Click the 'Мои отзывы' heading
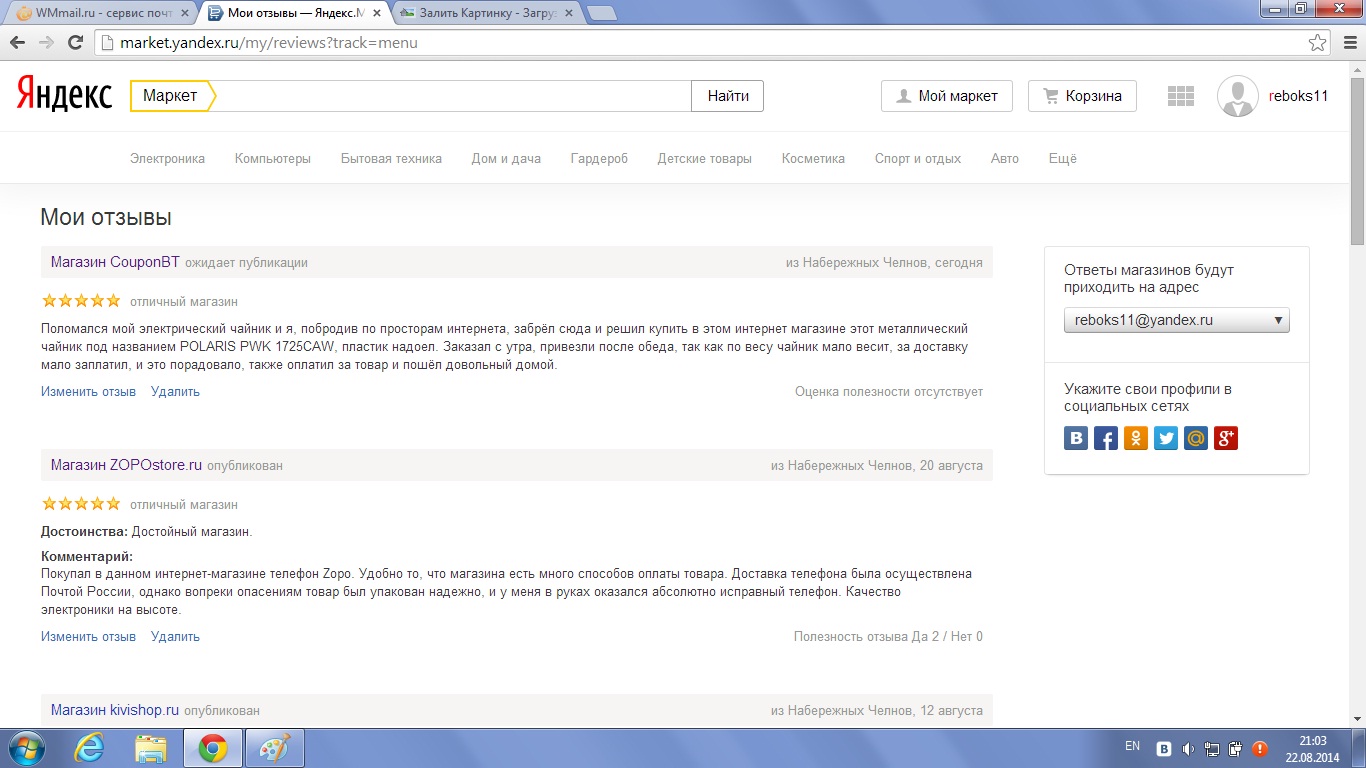The width and height of the screenshot is (1366, 768). tap(106, 217)
